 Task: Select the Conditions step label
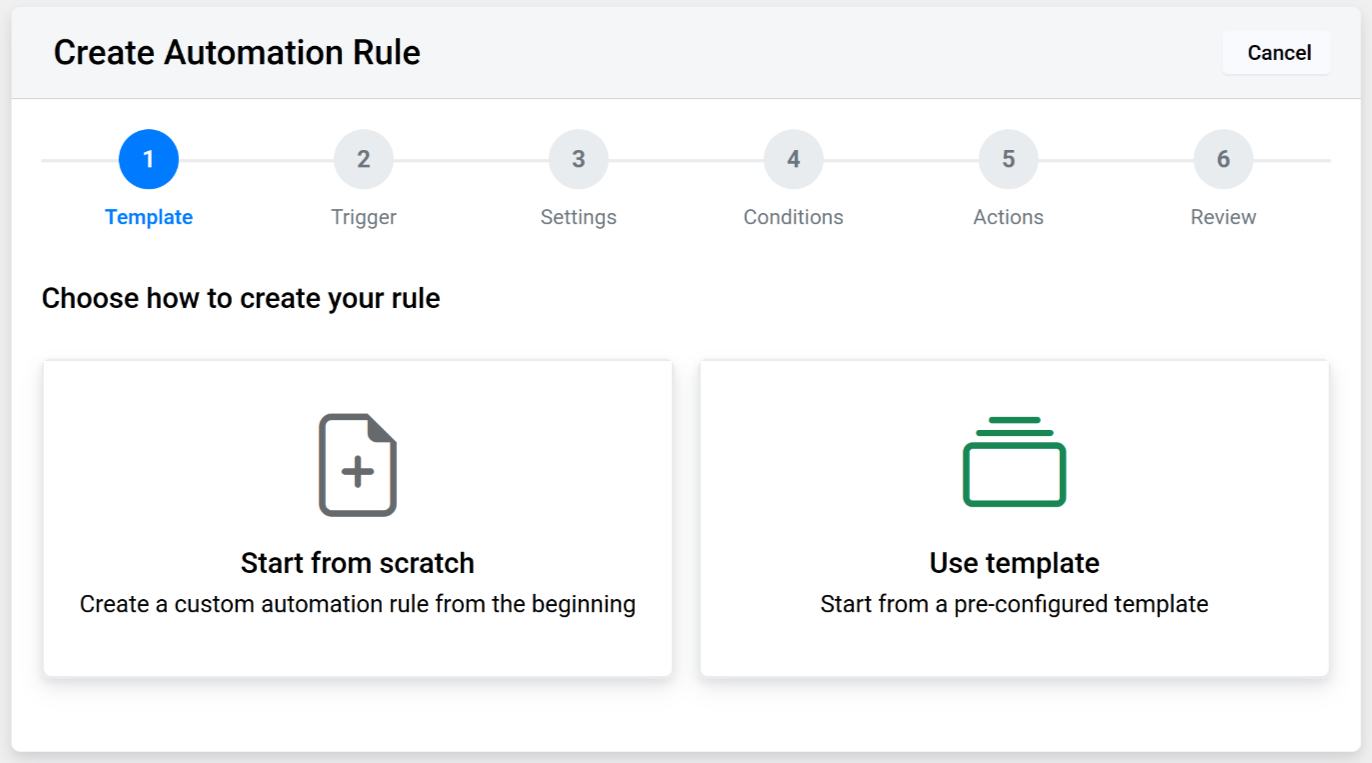pyautogui.click(x=793, y=217)
